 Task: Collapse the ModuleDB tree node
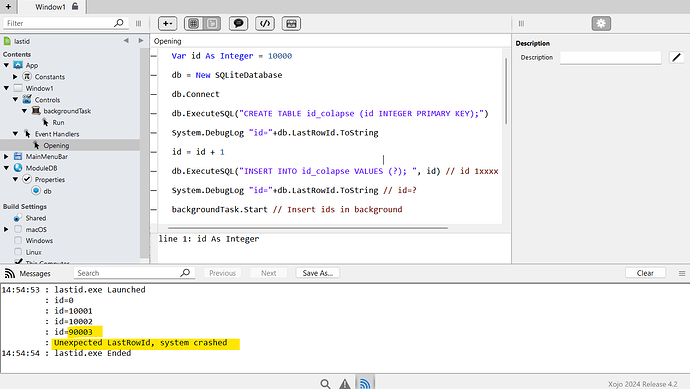[6, 168]
